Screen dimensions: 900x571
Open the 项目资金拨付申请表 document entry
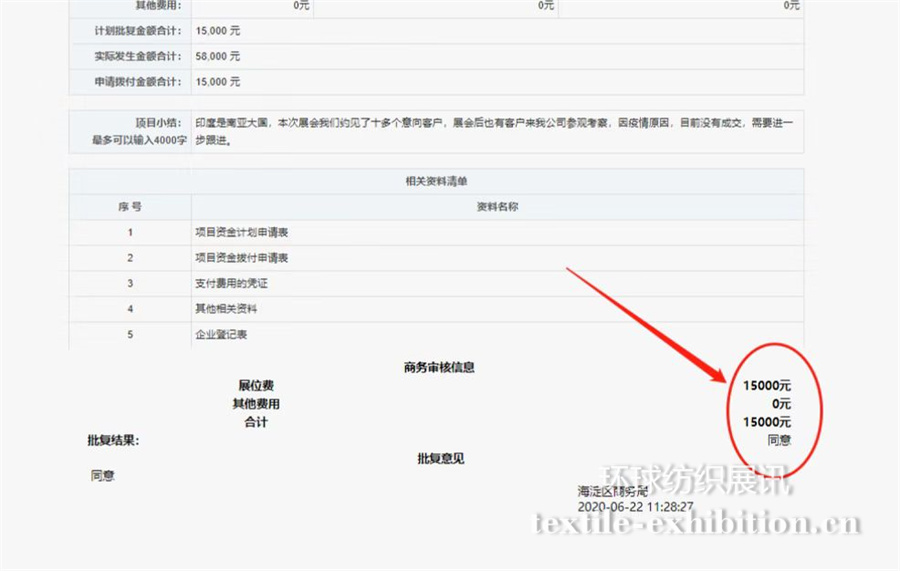coord(242,258)
